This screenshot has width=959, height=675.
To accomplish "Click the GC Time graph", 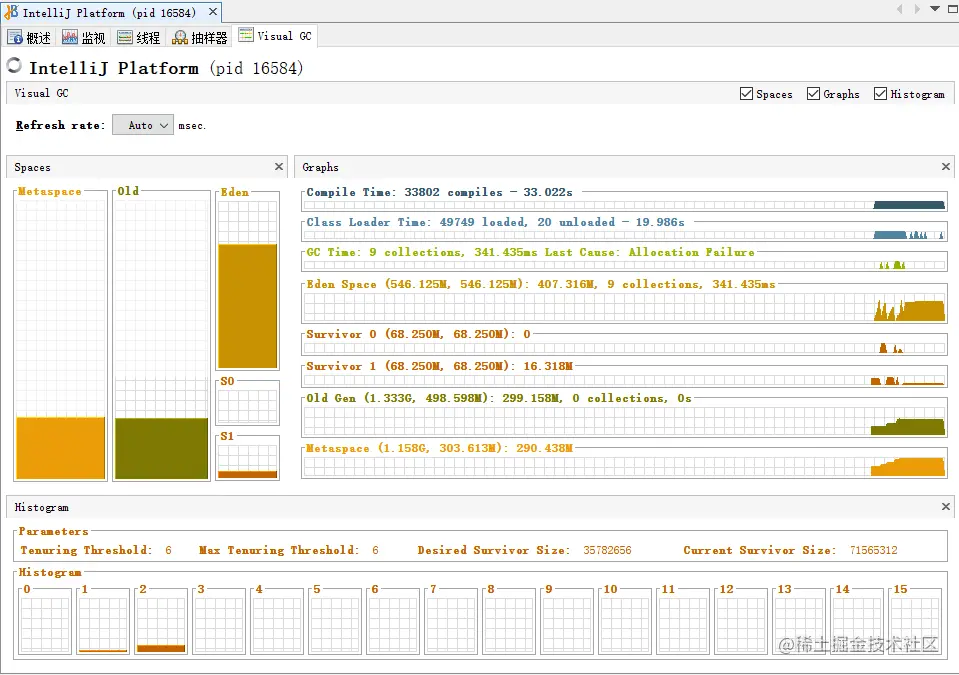I will pos(624,265).
